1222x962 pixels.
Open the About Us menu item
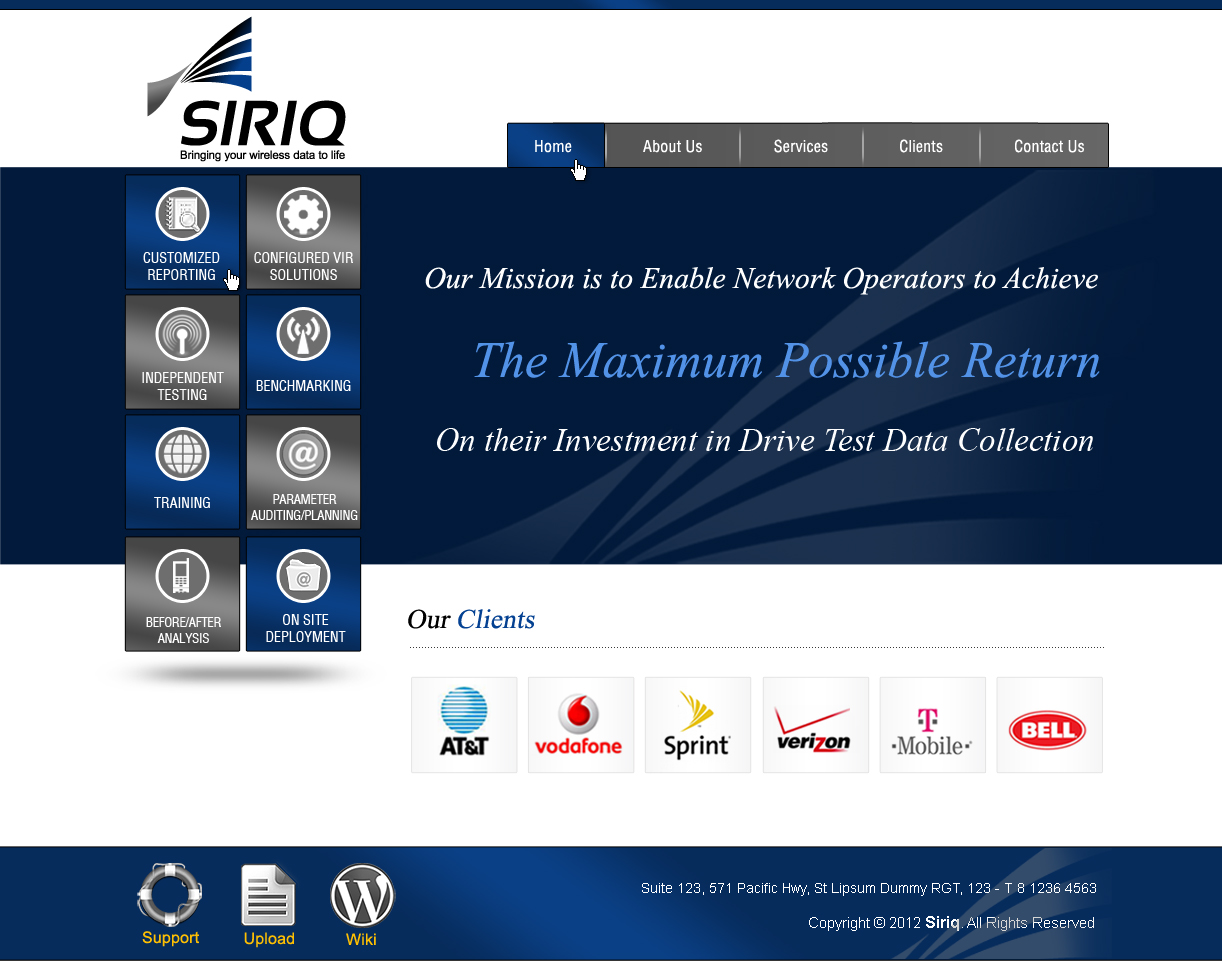[x=672, y=146]
